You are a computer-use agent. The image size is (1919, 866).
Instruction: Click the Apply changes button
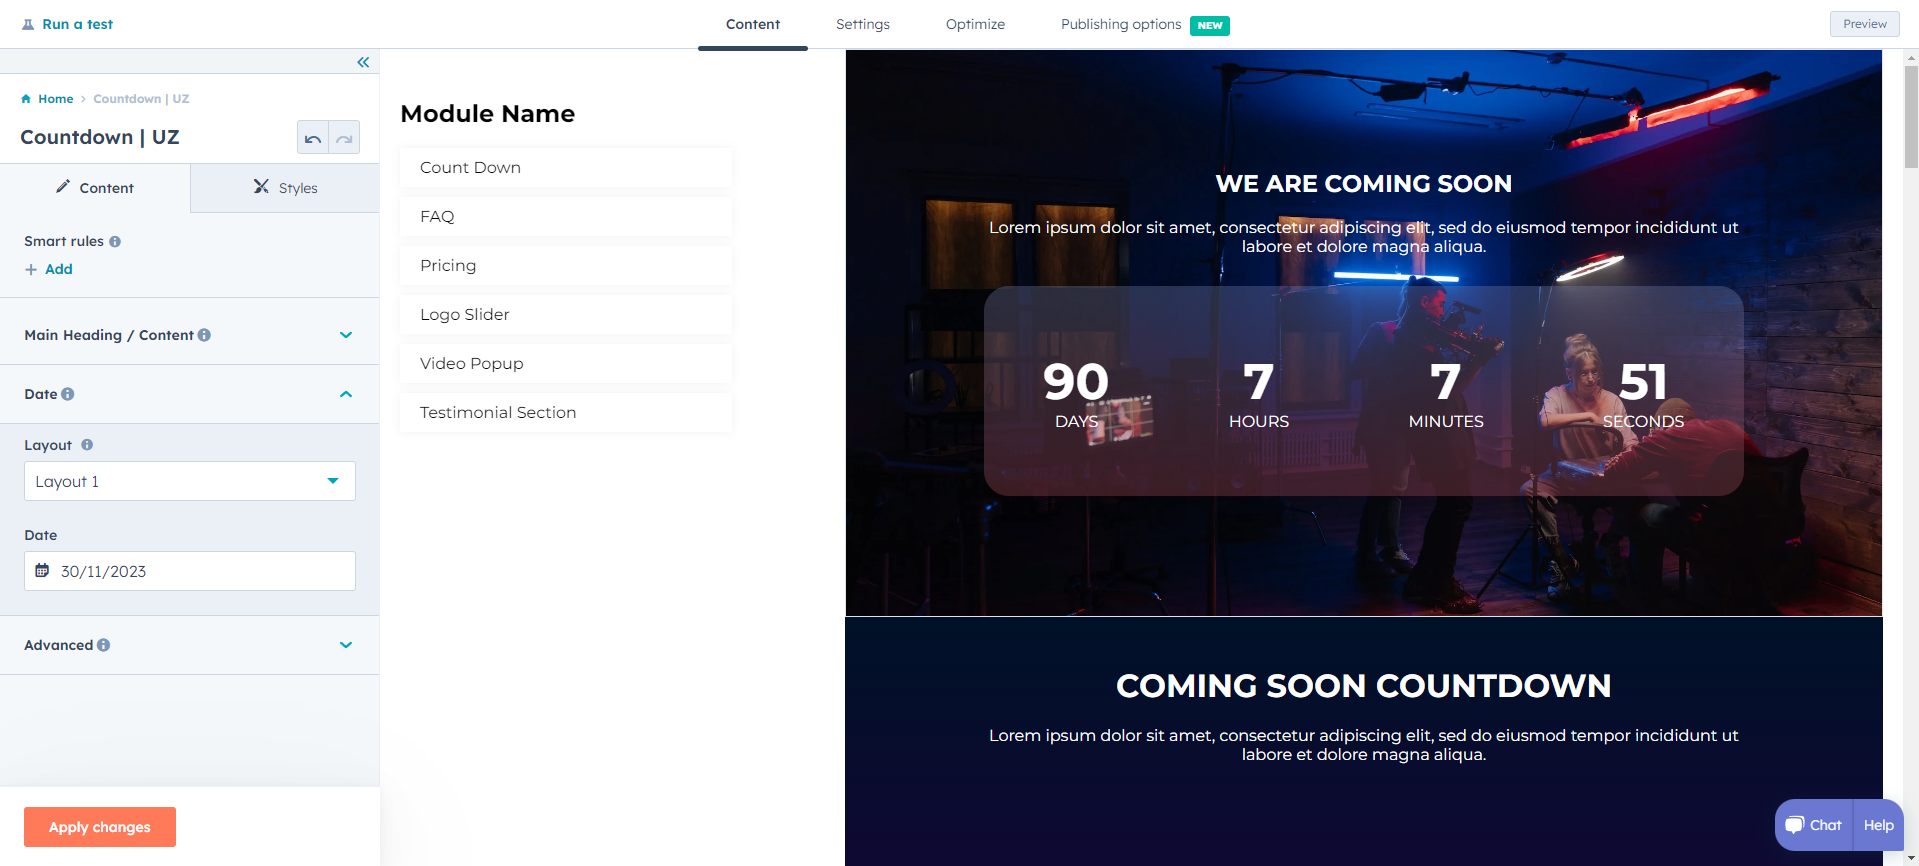click(100, 827)
